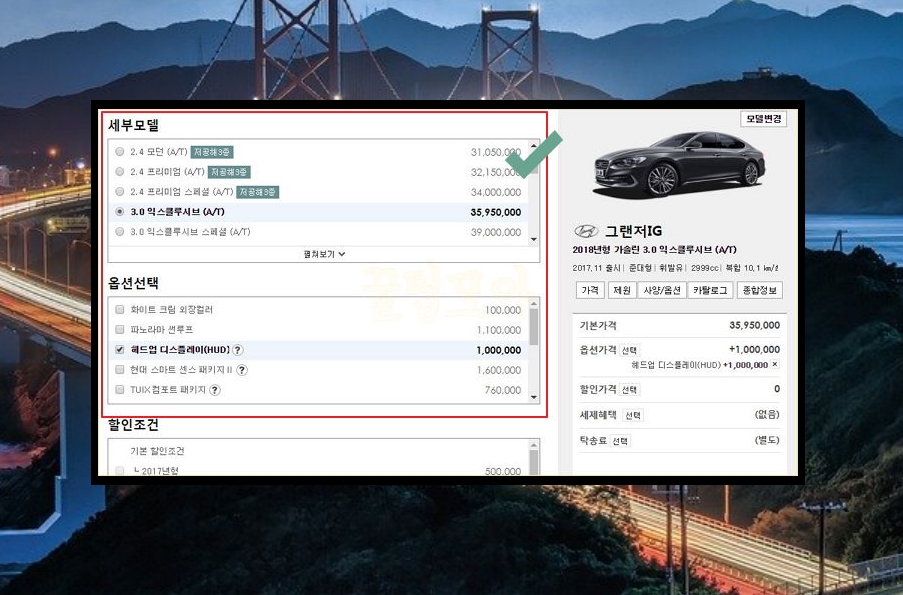903x595 pixels.
Task: Click the 100,000 price for 화이트 크림
Action: tap(503, 310)
